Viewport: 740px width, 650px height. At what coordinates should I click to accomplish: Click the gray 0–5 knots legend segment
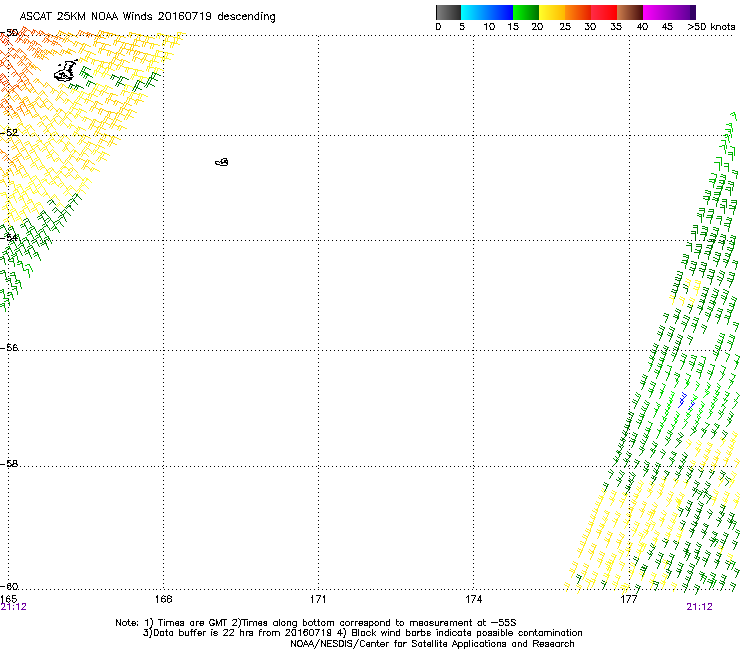(448, 12)
